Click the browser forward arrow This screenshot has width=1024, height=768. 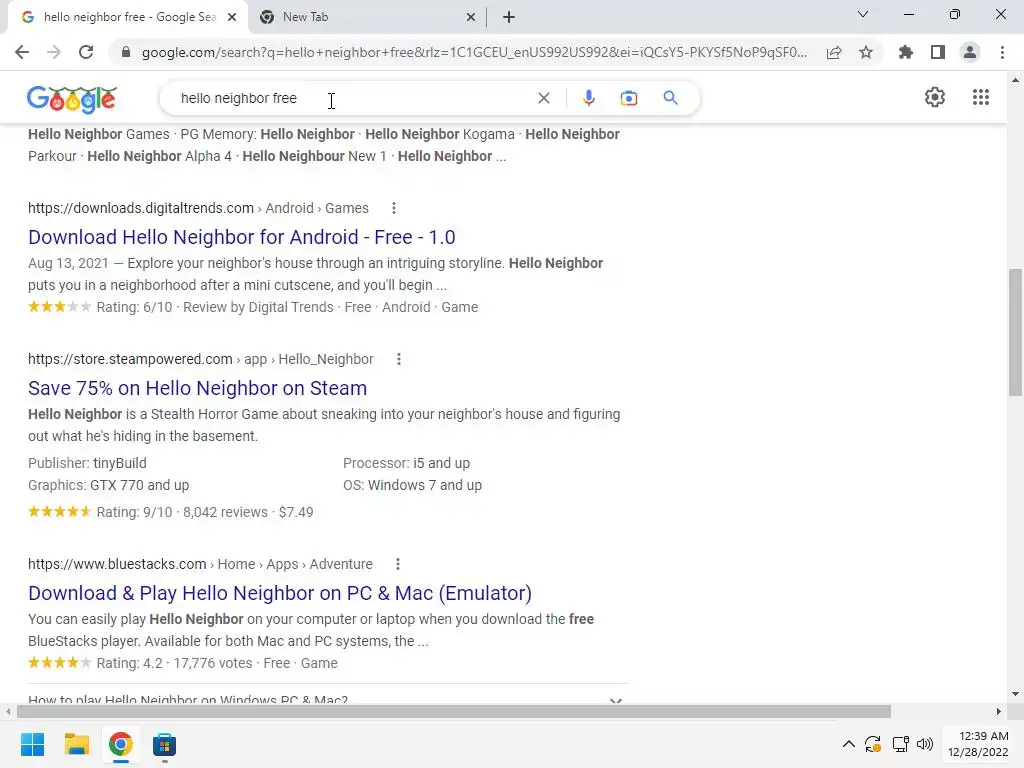tap(54, 52)
